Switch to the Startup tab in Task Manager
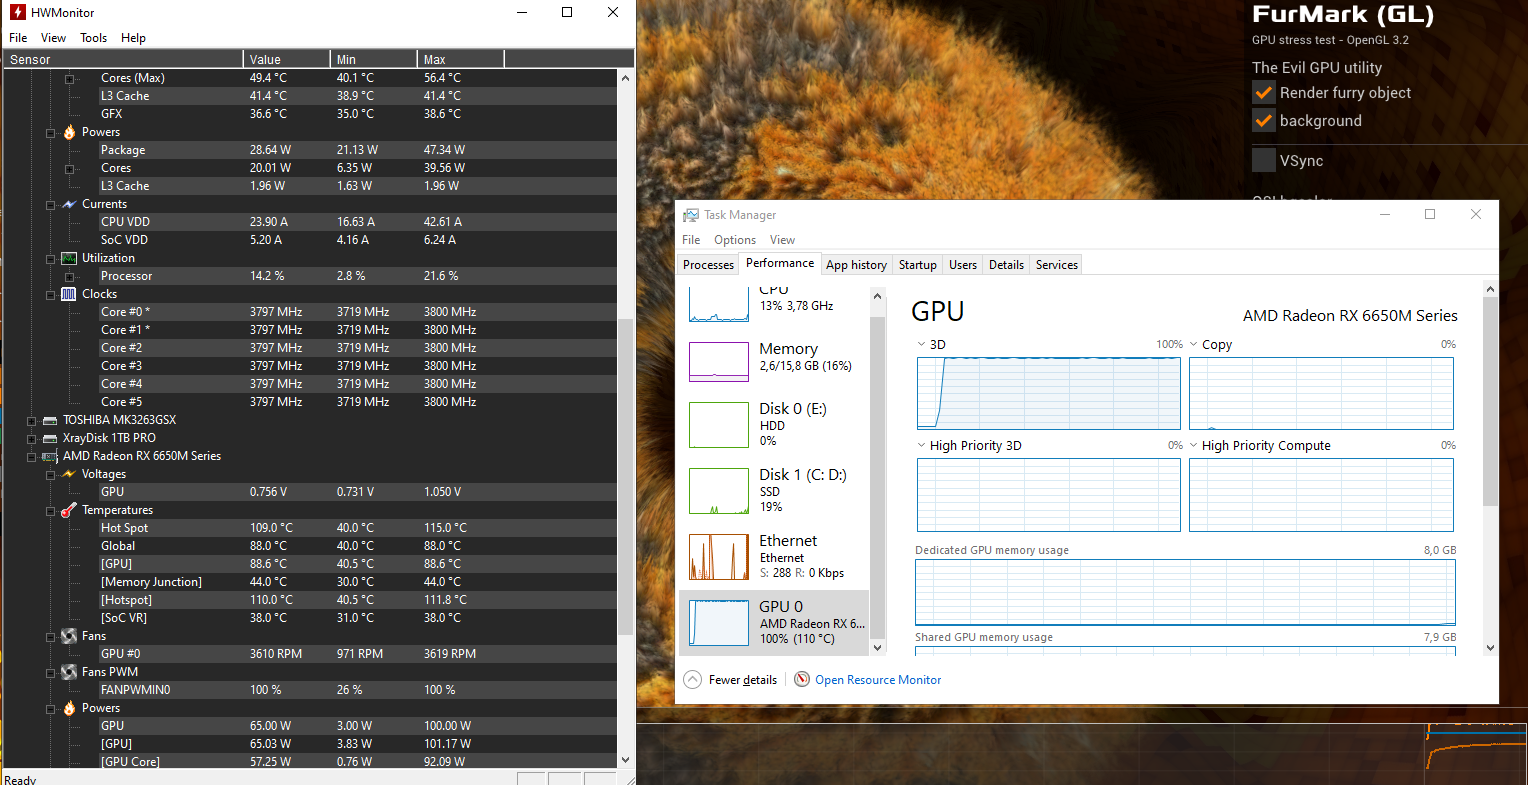 pyautogui.click(x=917, y=265)
